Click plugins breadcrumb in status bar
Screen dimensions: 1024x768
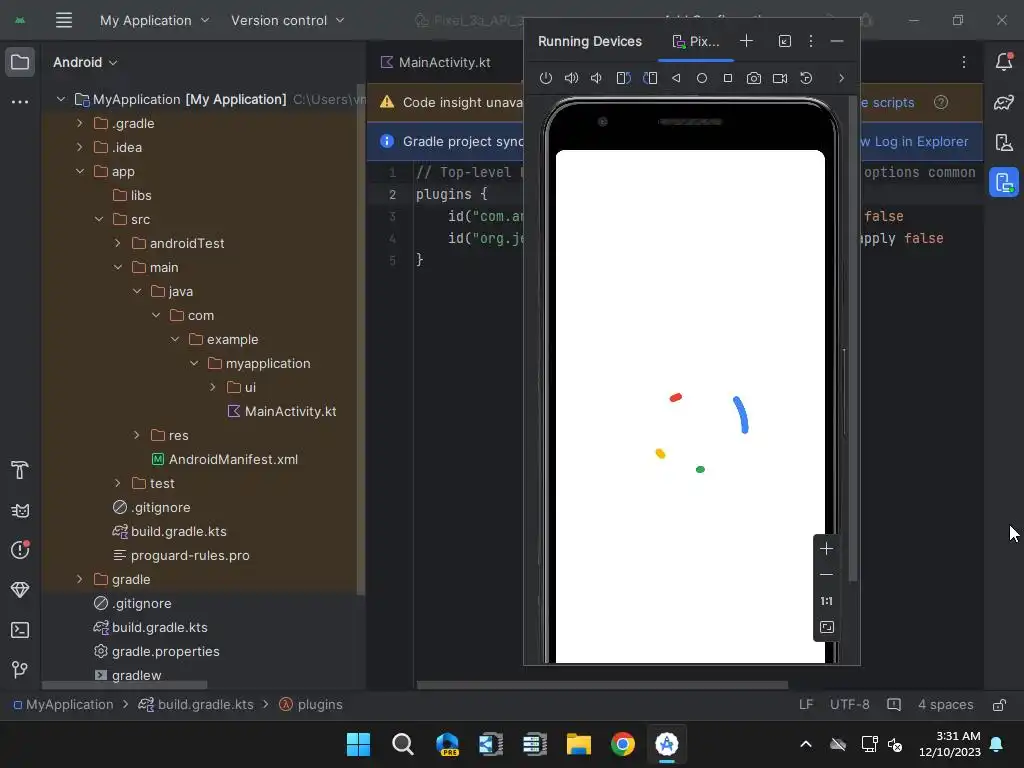click(x=311, y=705)
